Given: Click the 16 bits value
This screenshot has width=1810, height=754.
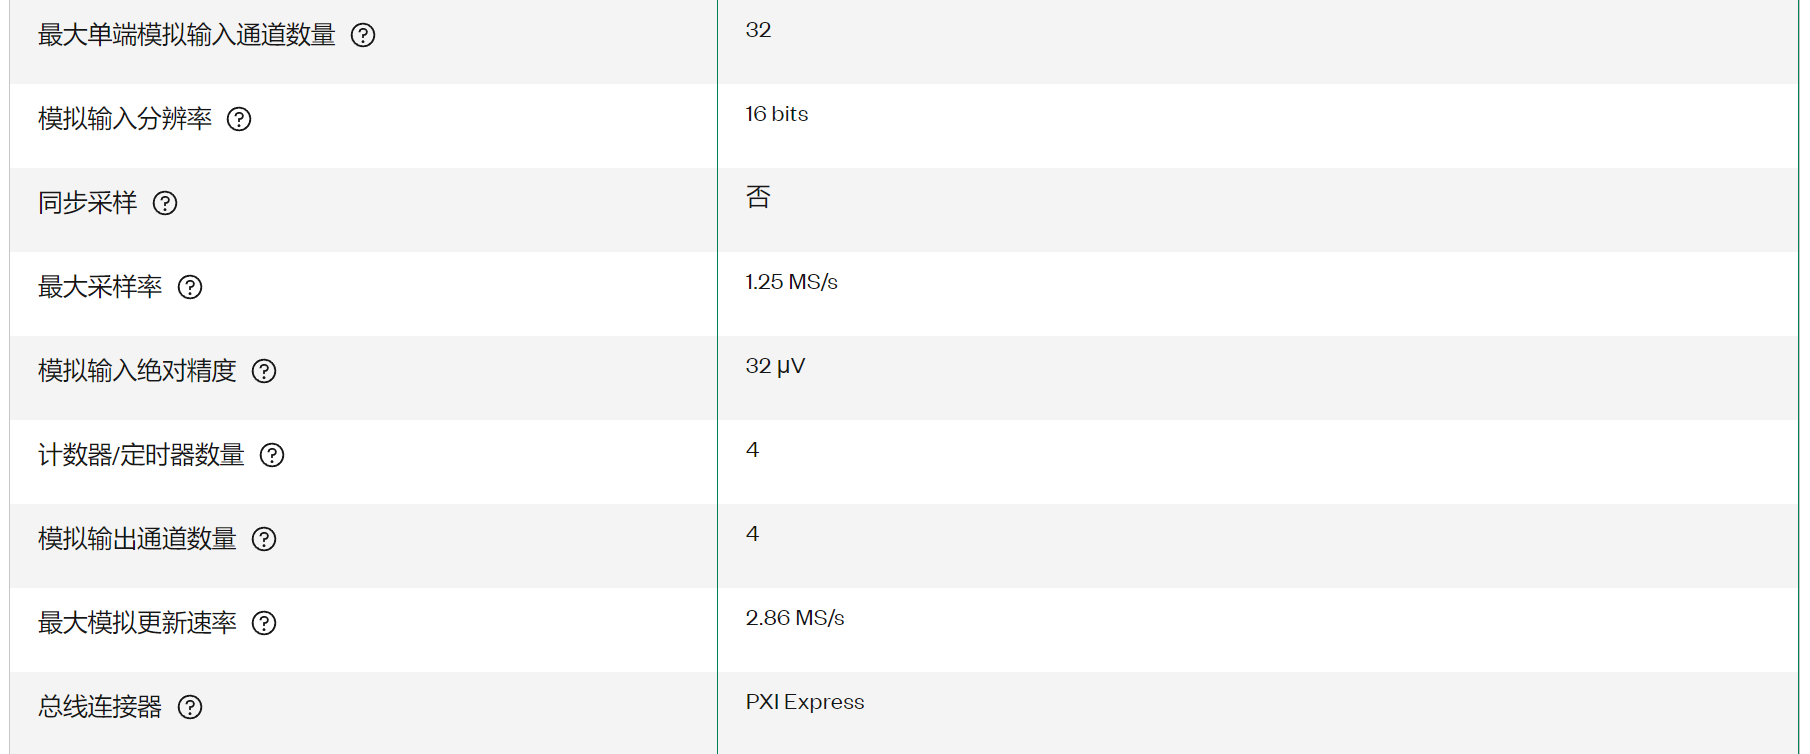Looking at the screenshot, I should coord(777,114).
